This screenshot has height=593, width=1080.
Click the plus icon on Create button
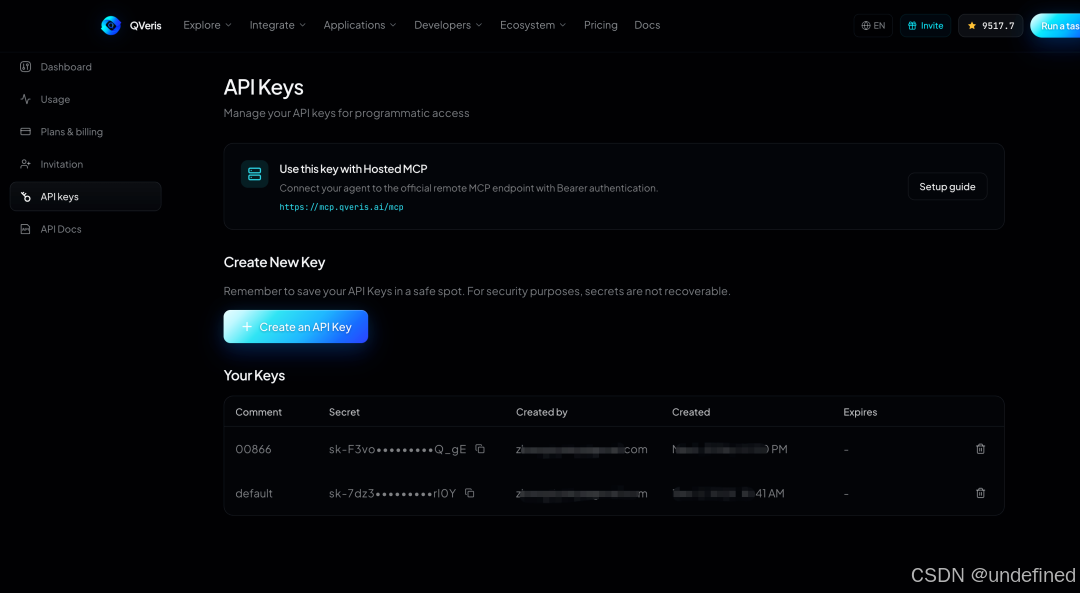tap(247, 326)
